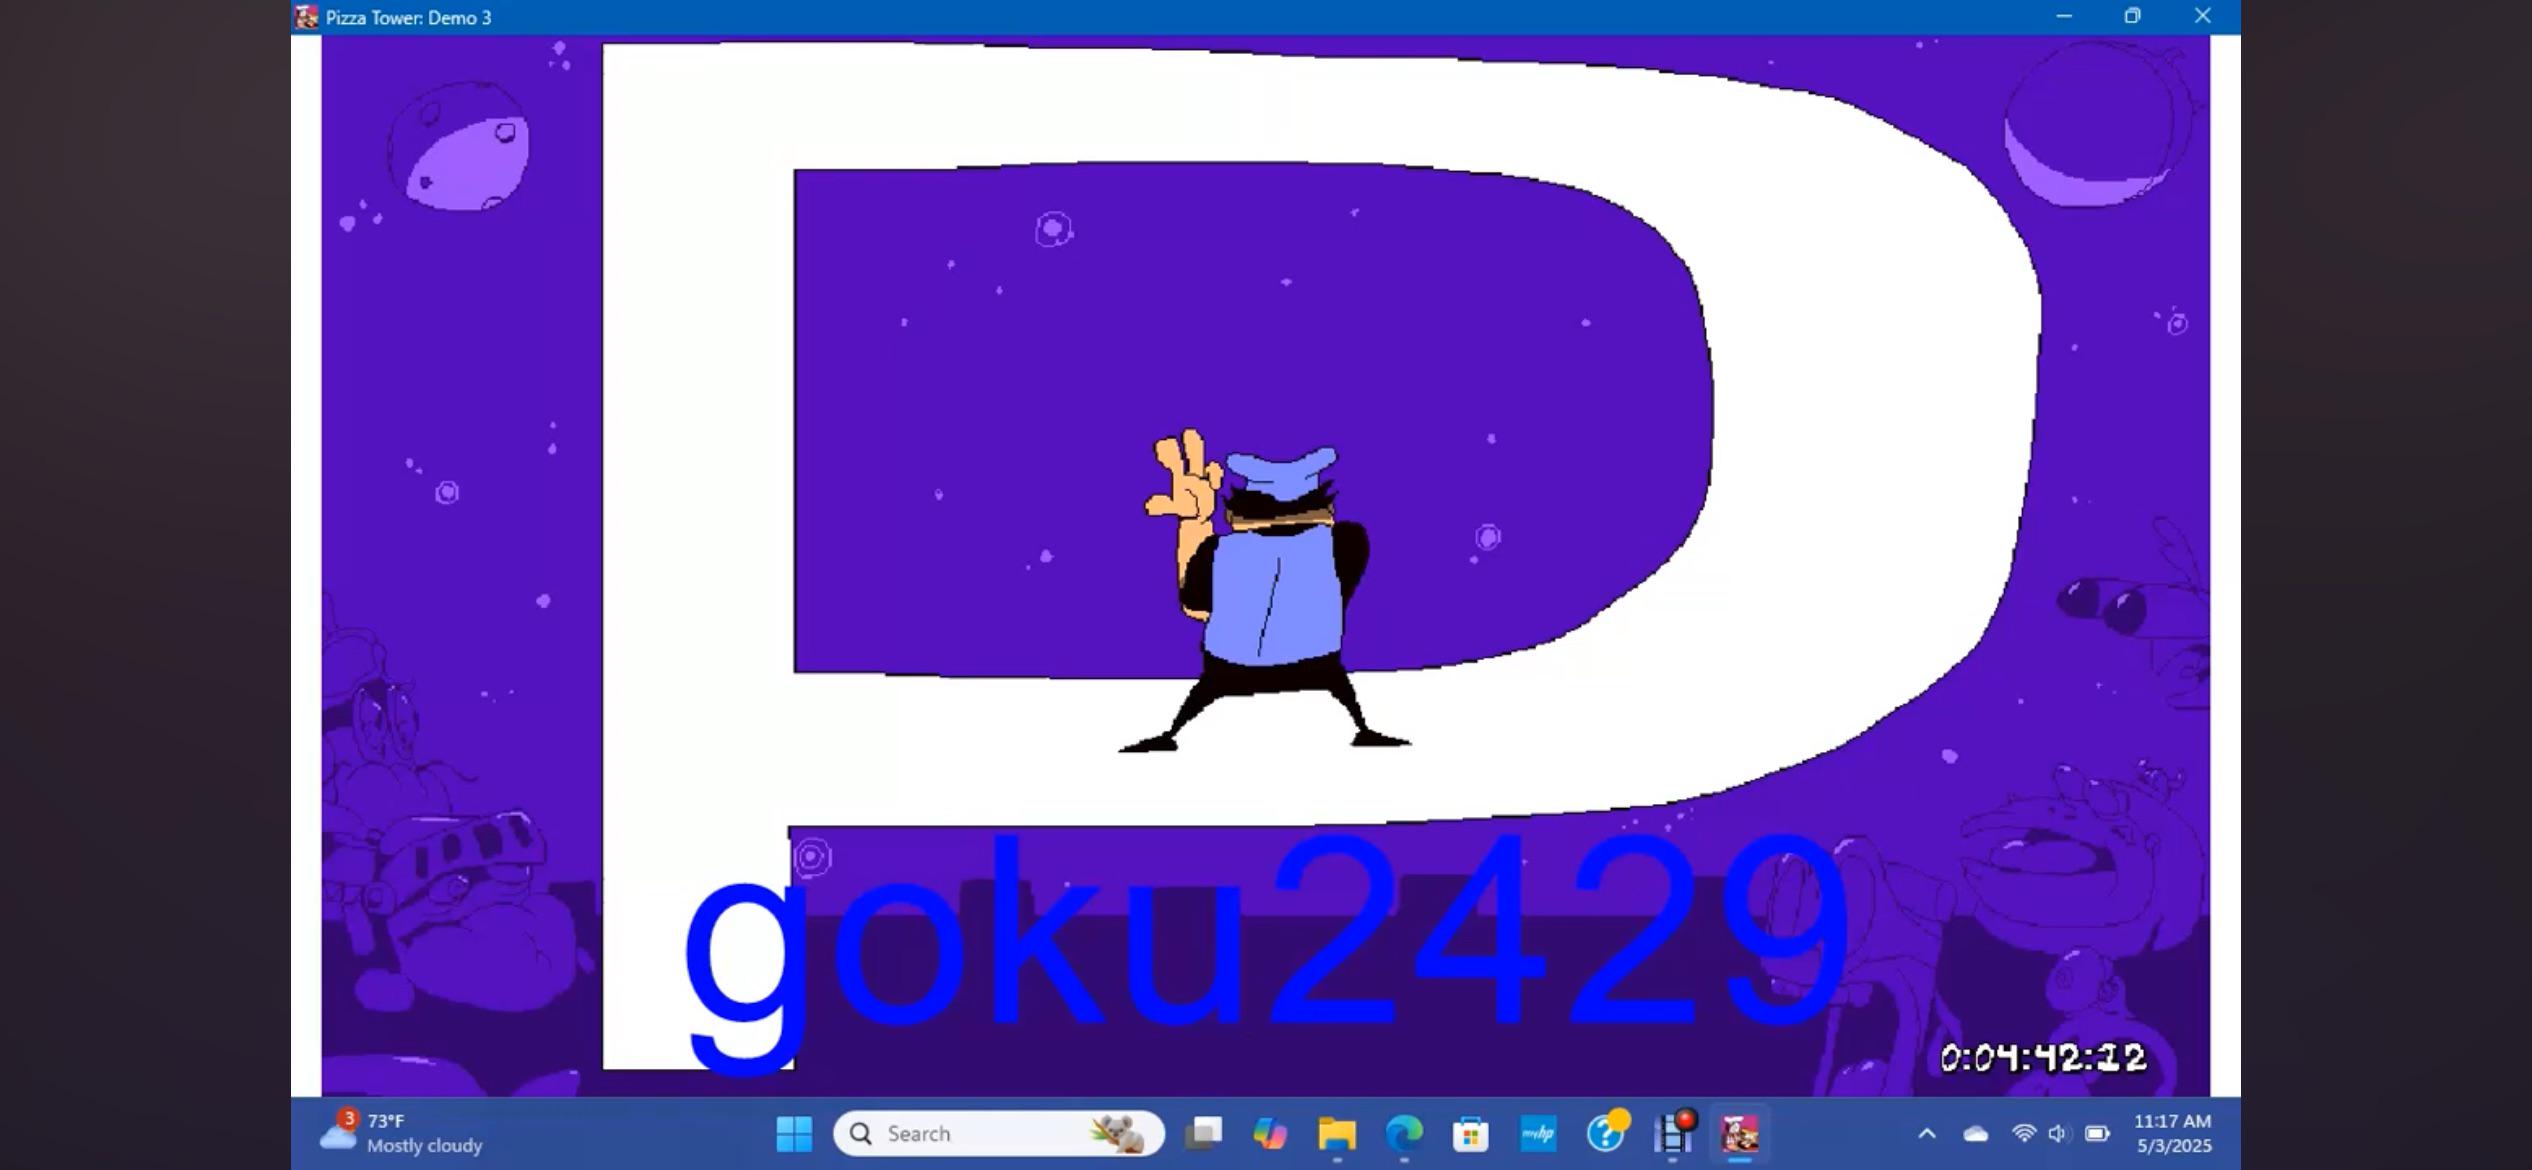
Task: Expand the hidden system tray icons chevron
Action: coord(1927,1133)
